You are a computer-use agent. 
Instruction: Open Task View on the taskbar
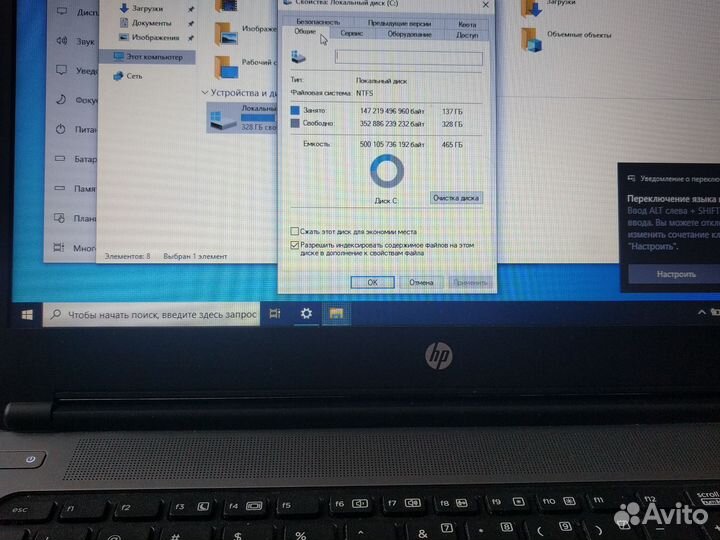(275, 314)
